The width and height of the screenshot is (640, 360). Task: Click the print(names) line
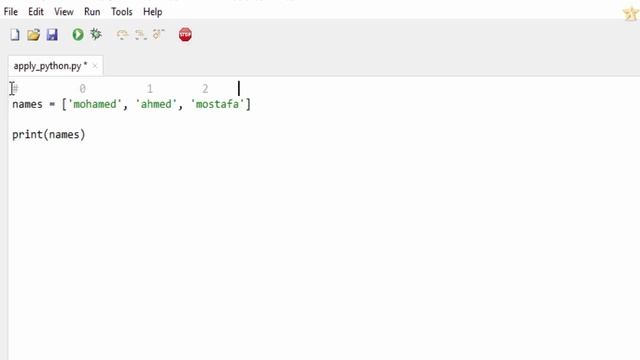(x=49, y=134)
